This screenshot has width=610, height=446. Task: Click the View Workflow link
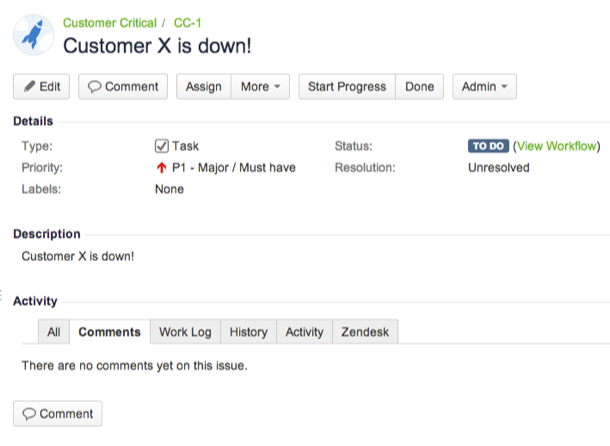click(557, 146)
